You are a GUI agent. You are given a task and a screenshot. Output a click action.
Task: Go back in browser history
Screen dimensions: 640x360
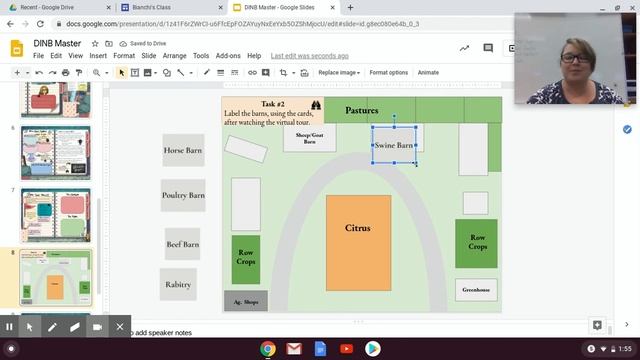10,24
